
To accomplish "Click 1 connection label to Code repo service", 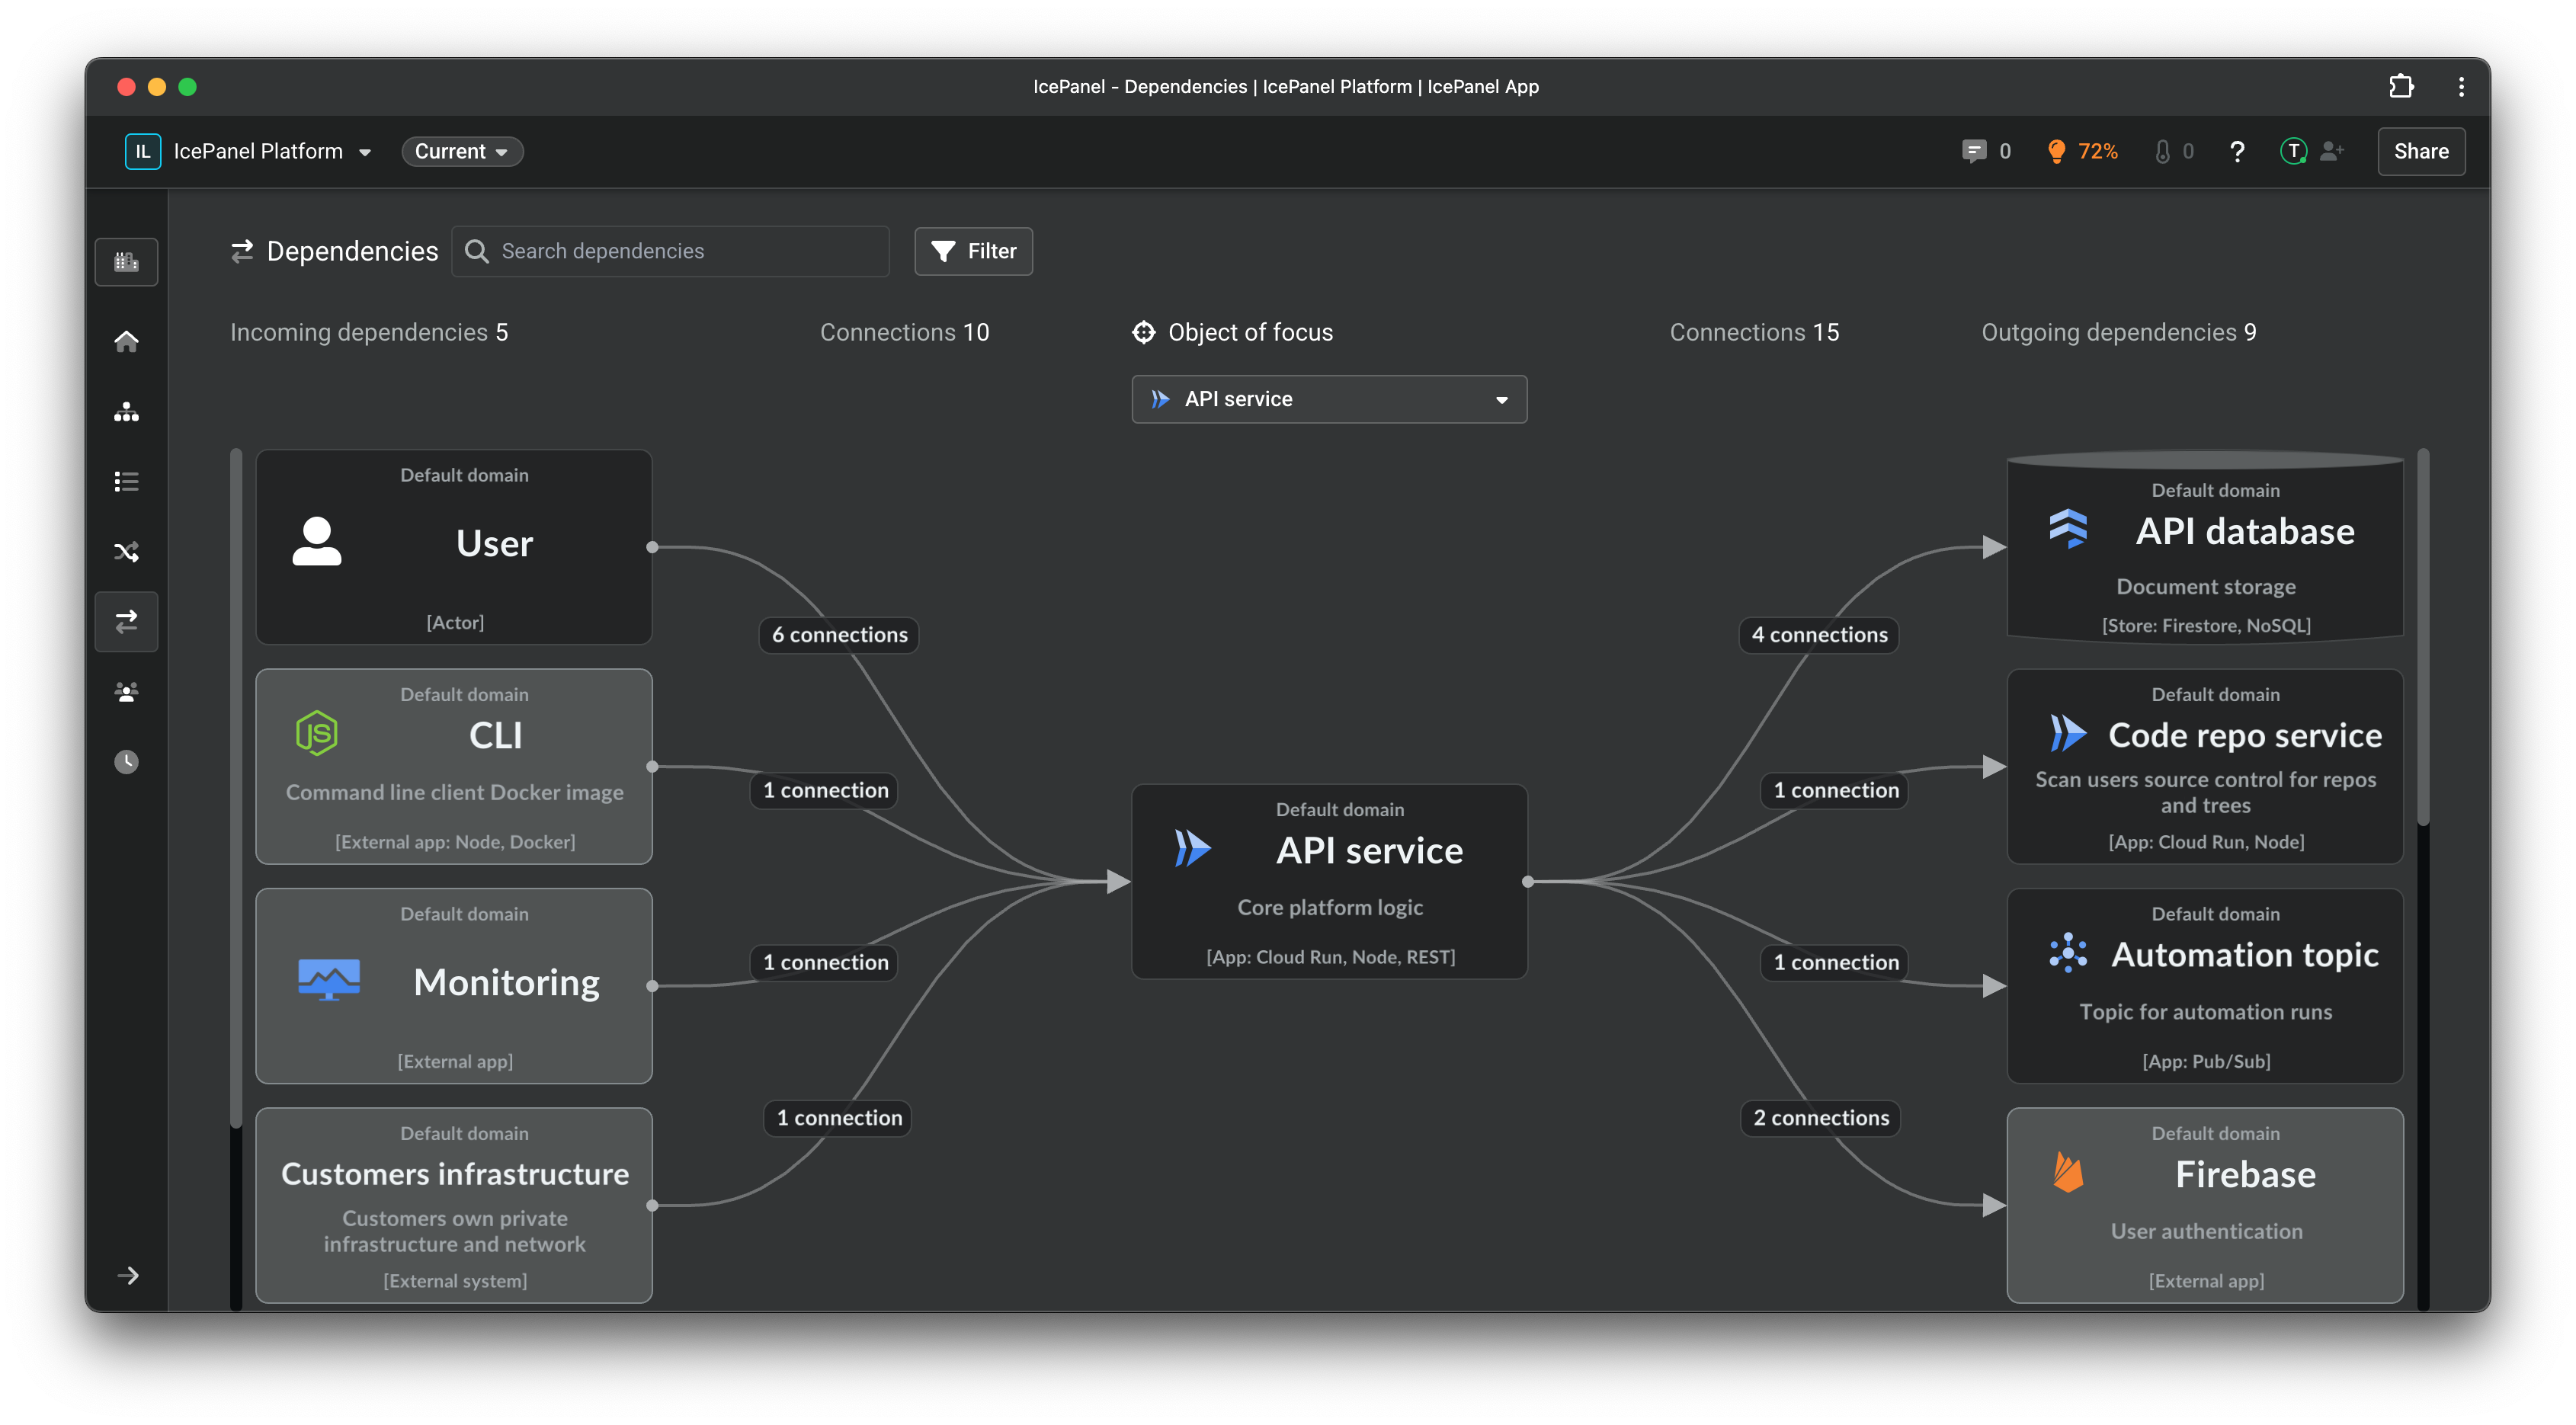I will tap(1835, 790).
